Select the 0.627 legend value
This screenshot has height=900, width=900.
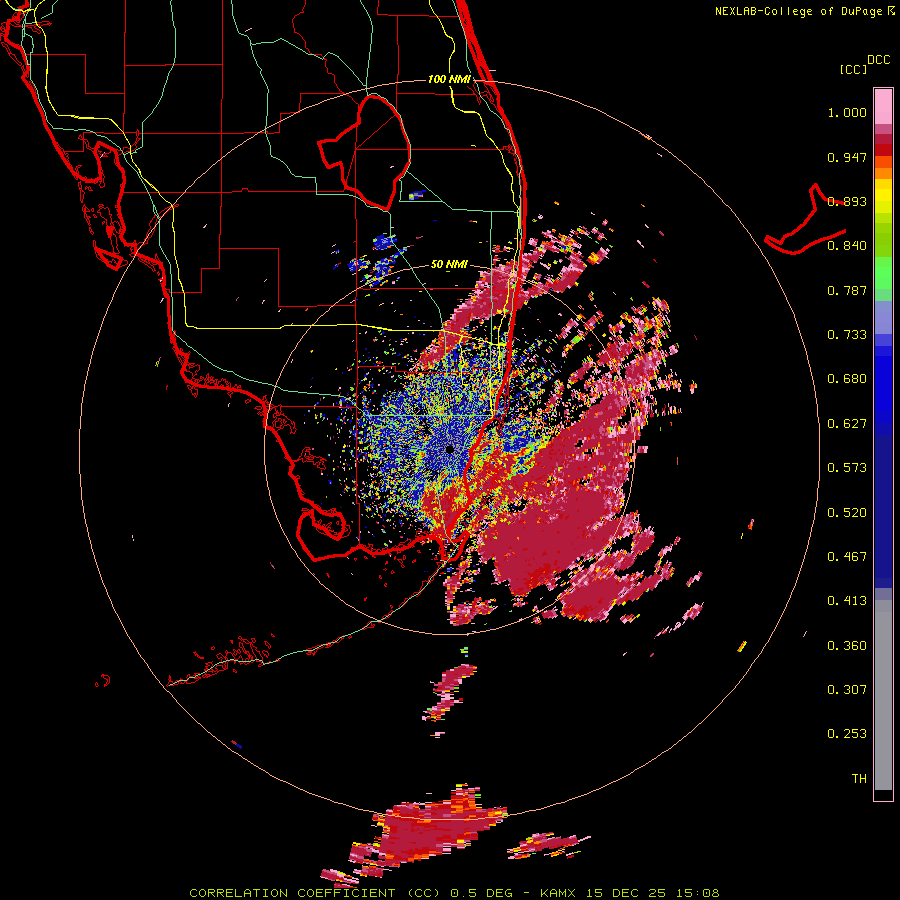click(x=847, y=424)
